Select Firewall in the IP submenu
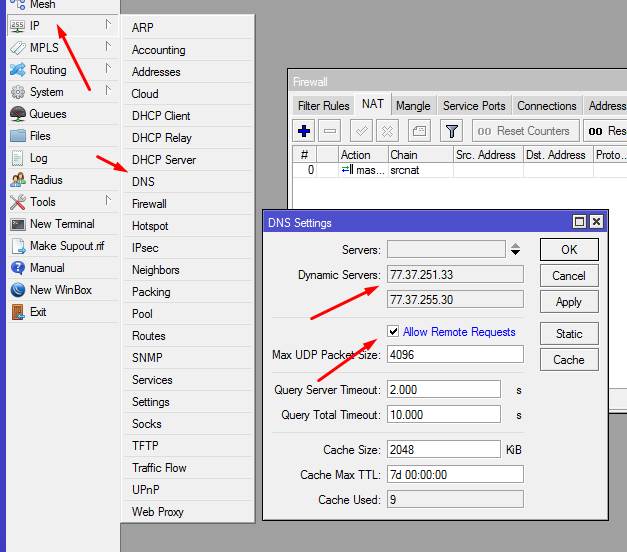The width and height of the screenshot is (627, 552). point(149,204)
